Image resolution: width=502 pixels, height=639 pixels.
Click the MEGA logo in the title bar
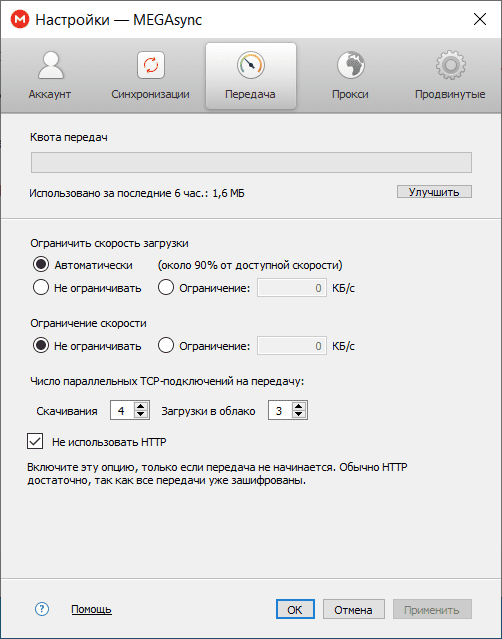pyautogui.click(x=20, y=19)
